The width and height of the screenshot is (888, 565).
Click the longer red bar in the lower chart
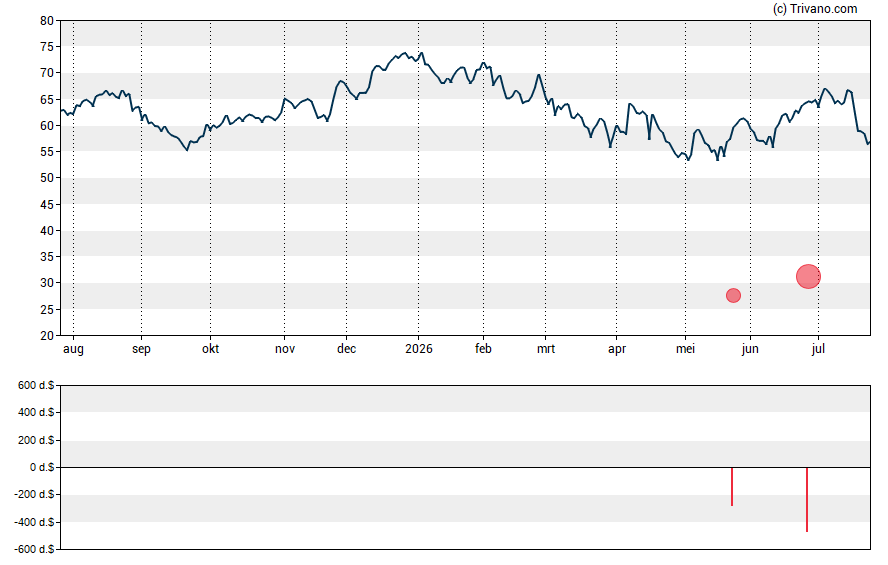coord(807,499)
